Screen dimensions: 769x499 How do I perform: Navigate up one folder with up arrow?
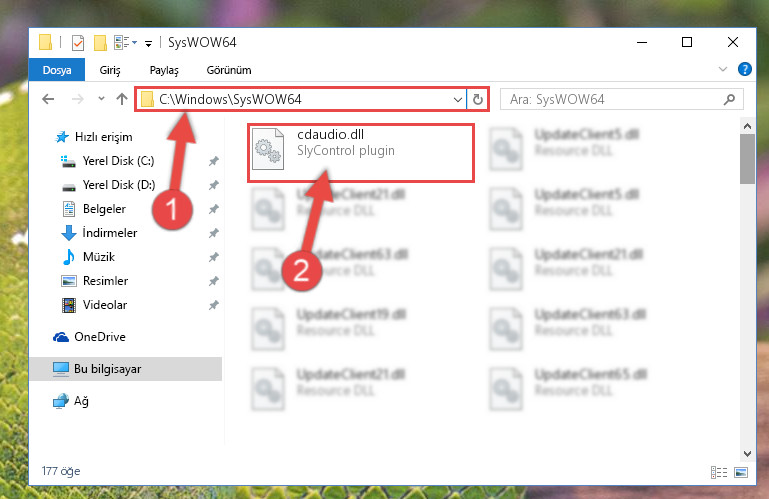click(122, 99)
